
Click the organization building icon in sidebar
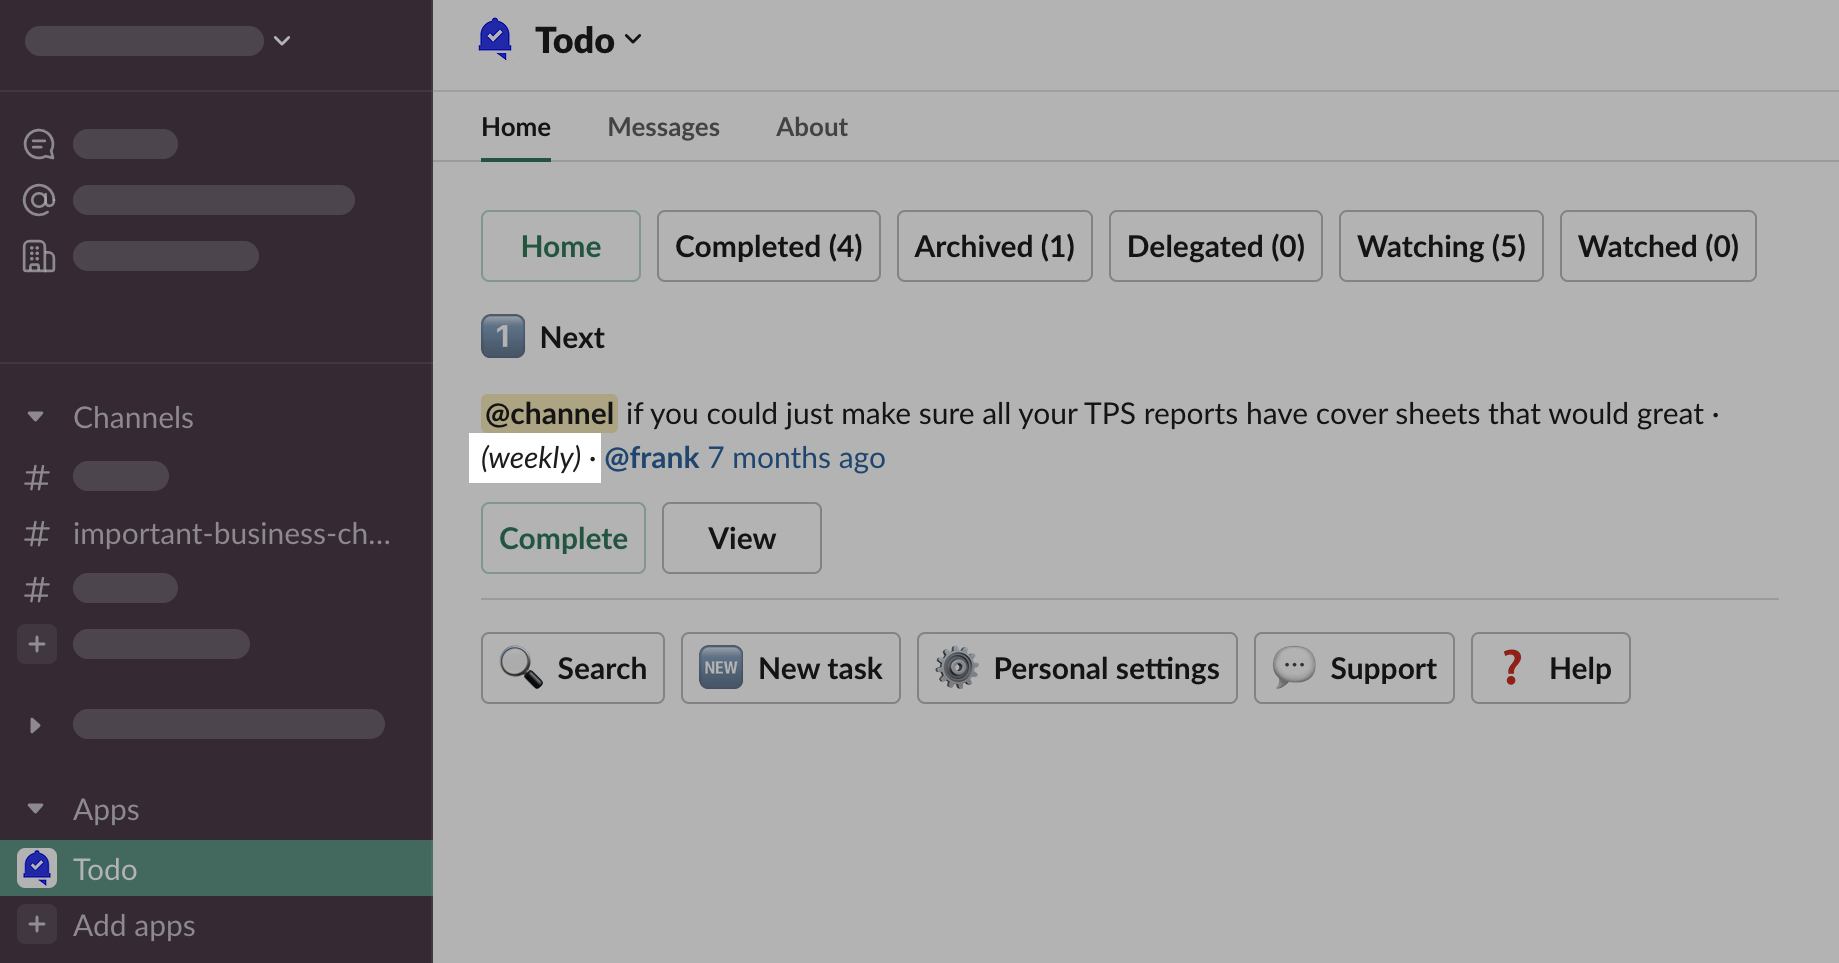coord(39,257)
